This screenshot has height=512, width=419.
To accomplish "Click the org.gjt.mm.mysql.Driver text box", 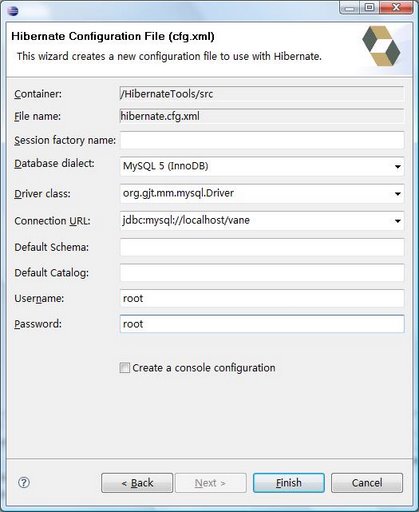I will click(x=256, y=194).
